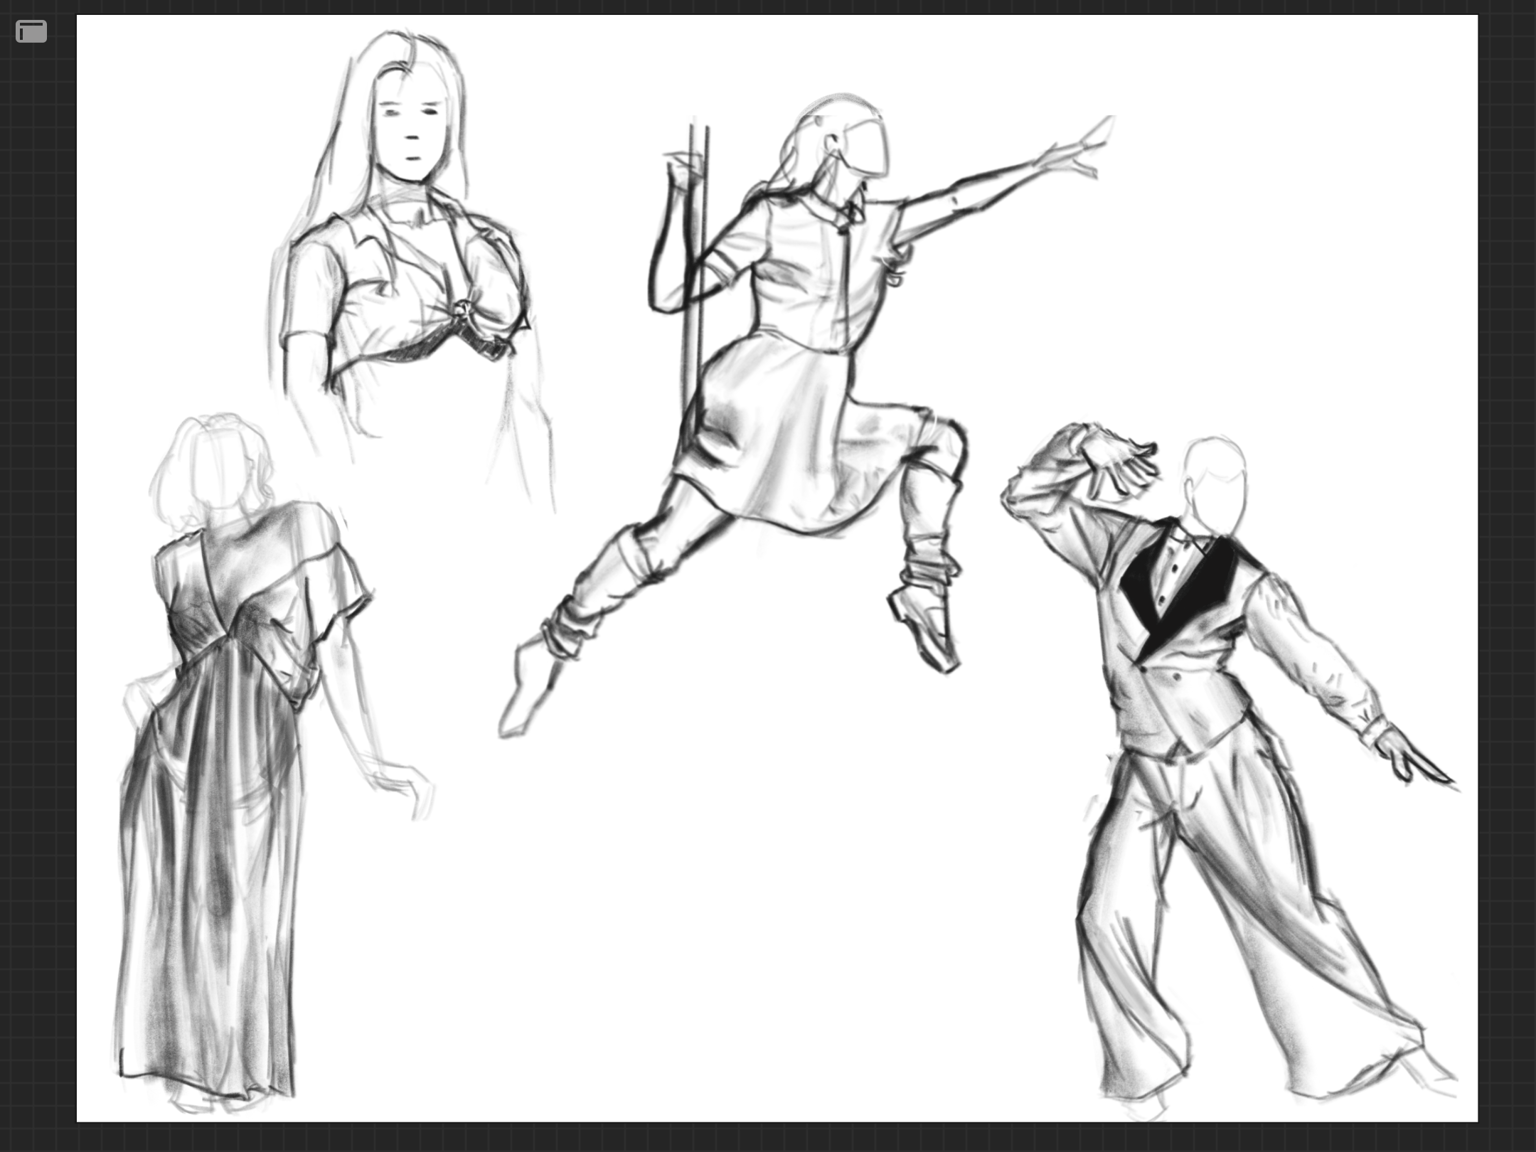
Task: Tap the white sketch canvas
Action: click(x=777, y=568)
